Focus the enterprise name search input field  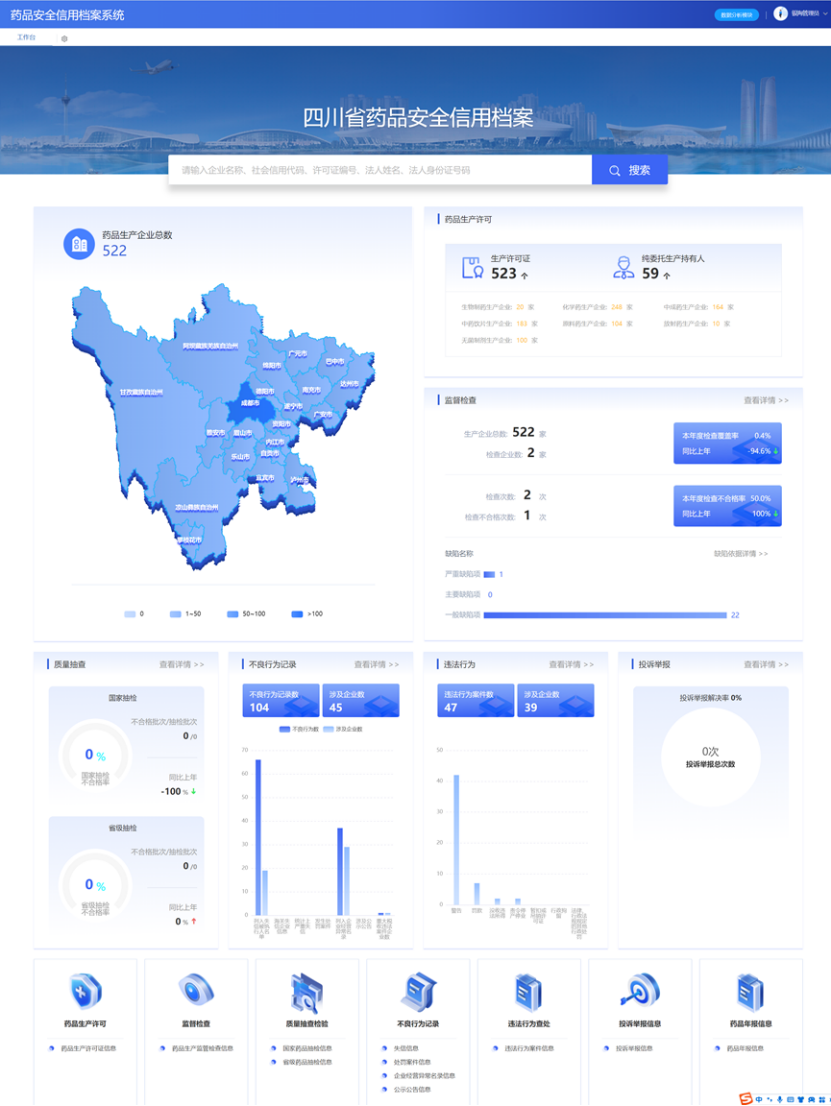click(380, 170)
